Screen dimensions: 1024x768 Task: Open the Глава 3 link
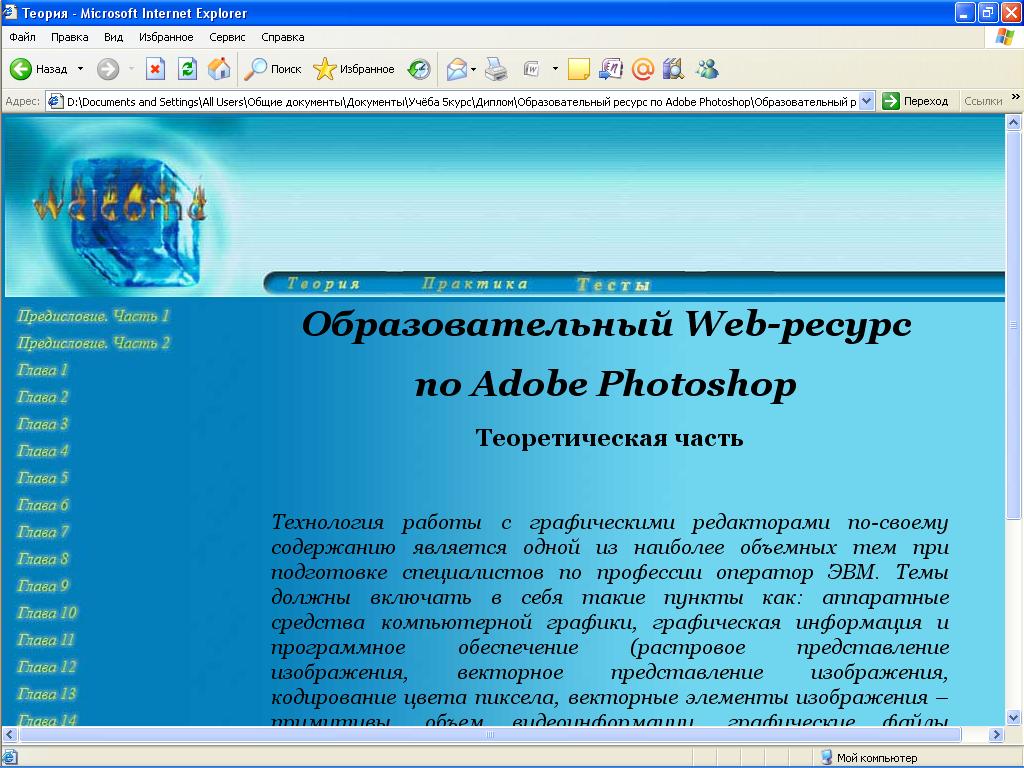click(x=42, y=424)
